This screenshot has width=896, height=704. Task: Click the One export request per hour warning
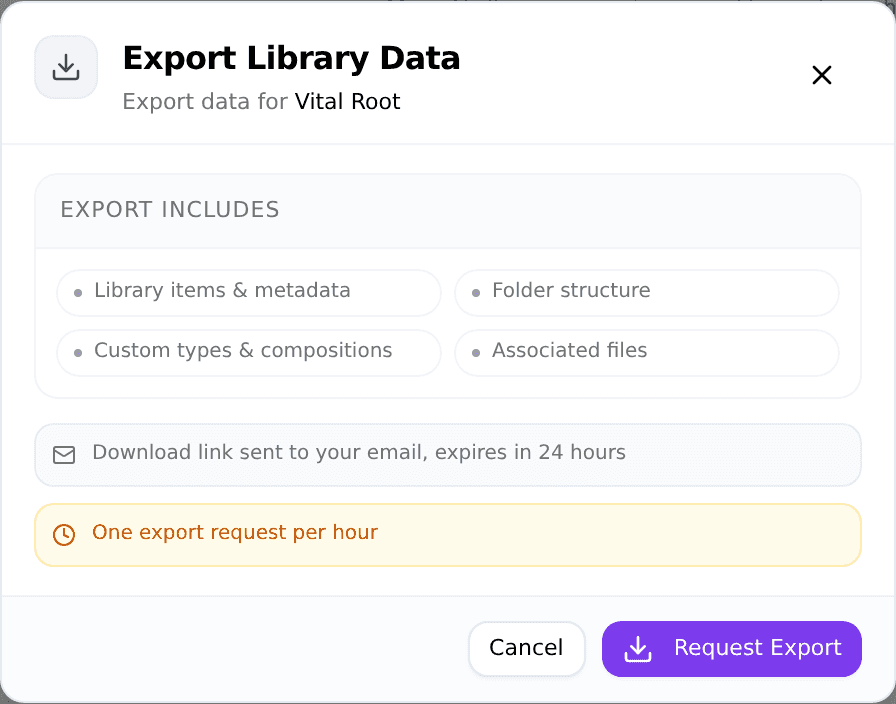pos(447,535)
